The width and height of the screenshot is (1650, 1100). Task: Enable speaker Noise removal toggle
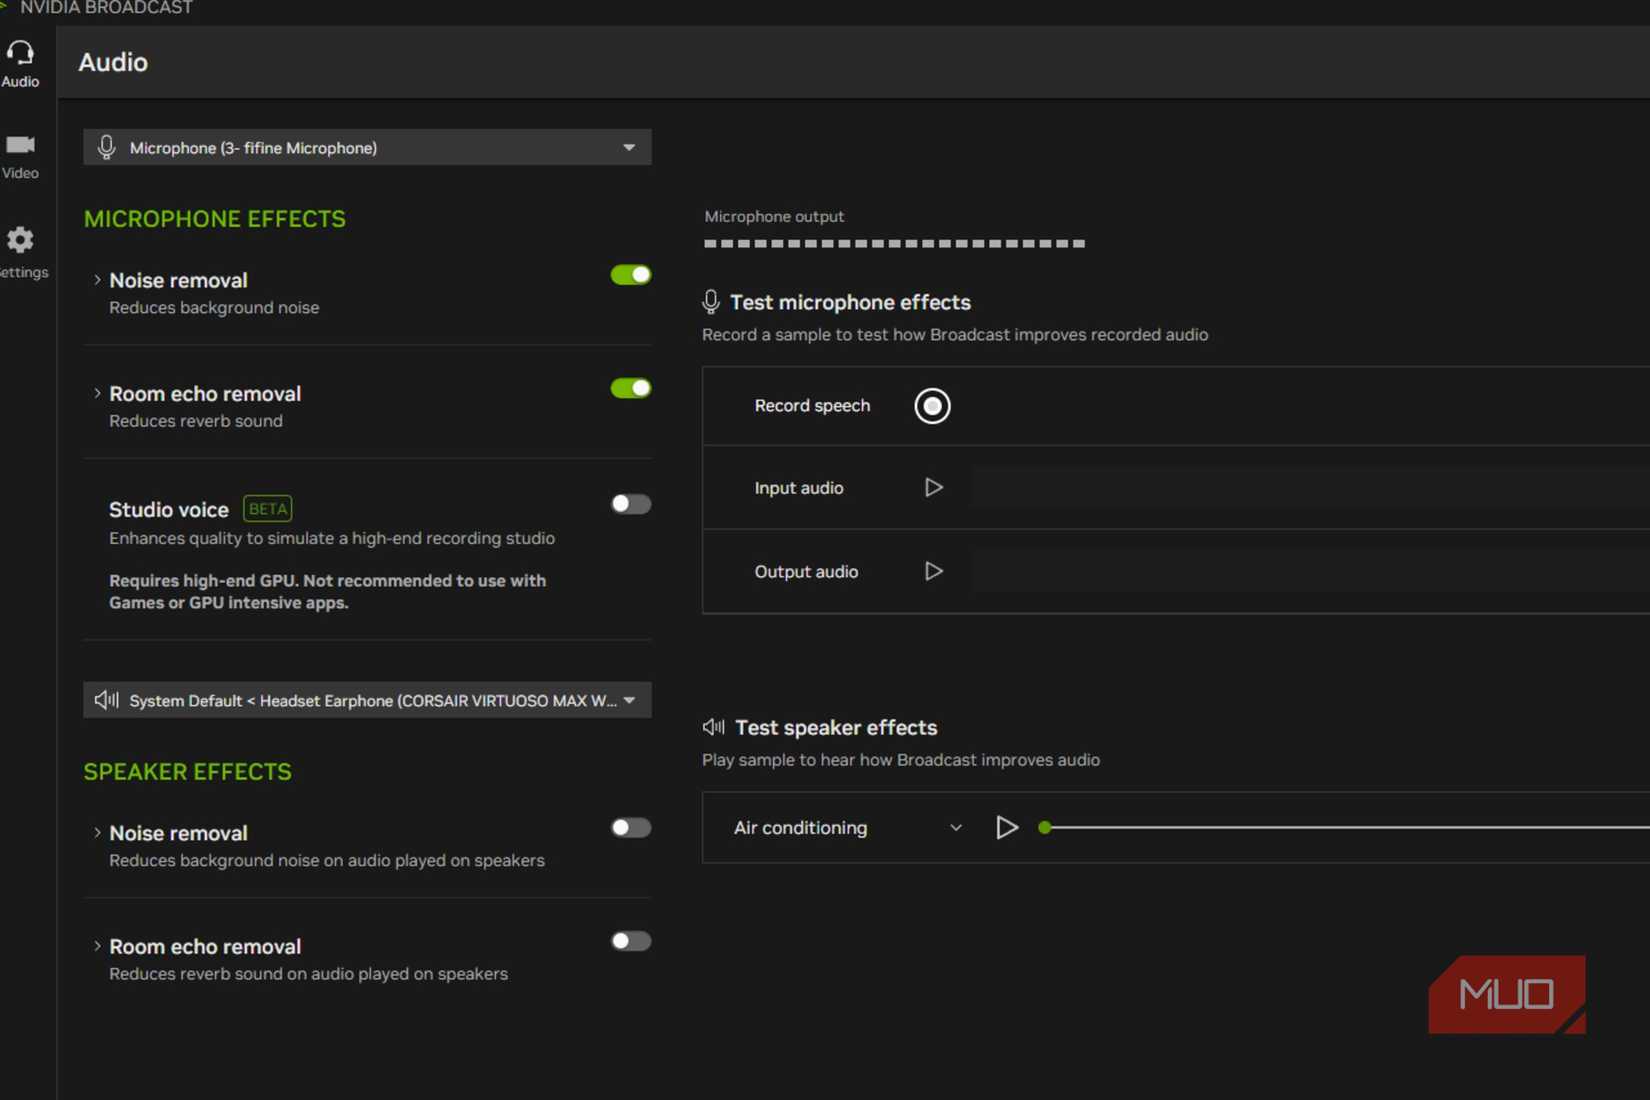coord(631,828)
